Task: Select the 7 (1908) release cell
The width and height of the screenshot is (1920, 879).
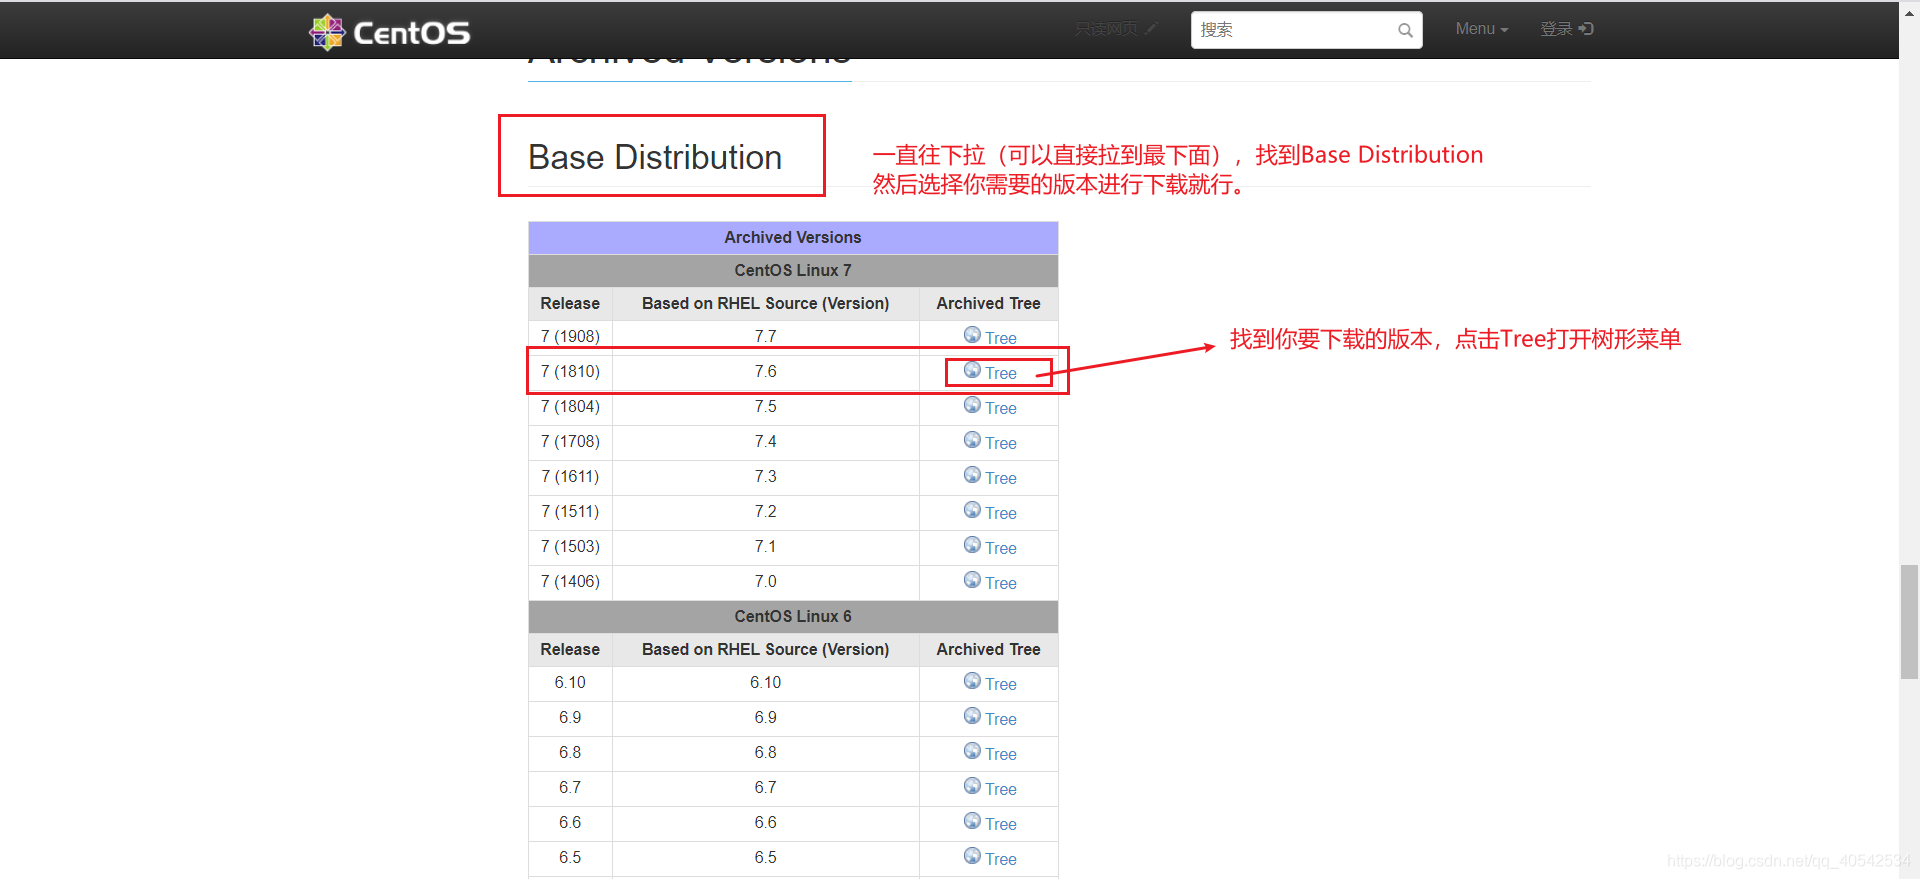Action: (x=570, y=336)
